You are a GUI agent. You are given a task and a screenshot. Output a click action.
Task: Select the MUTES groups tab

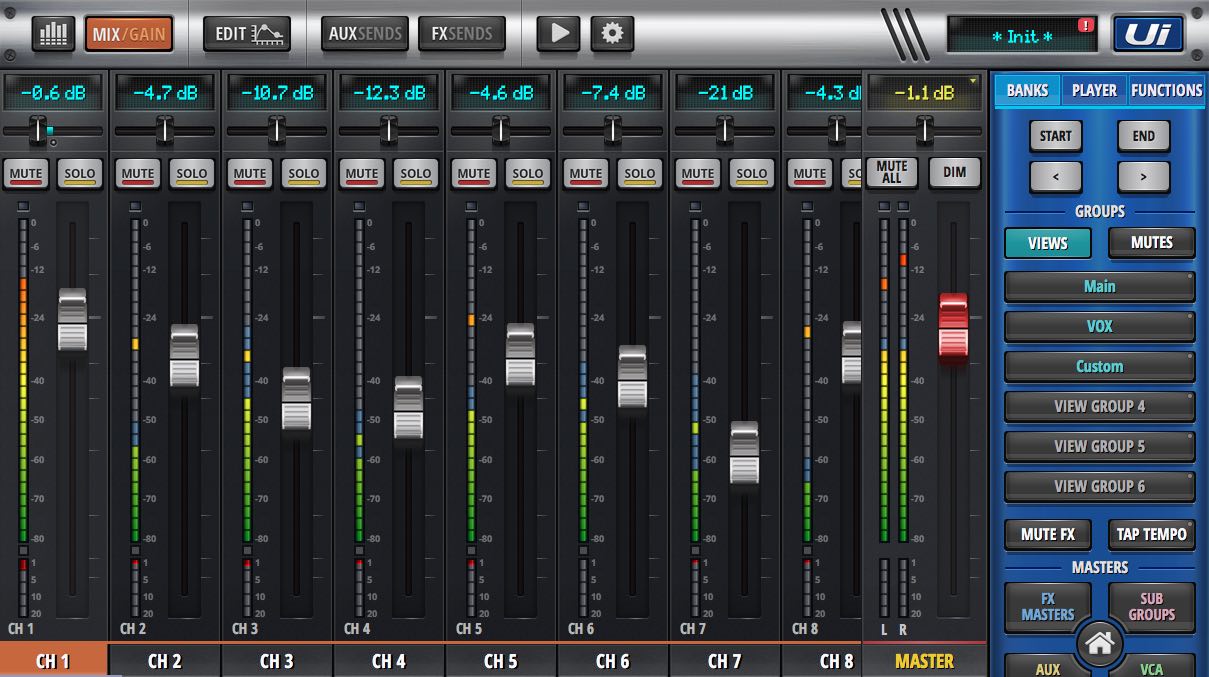tap(1152, 243)
